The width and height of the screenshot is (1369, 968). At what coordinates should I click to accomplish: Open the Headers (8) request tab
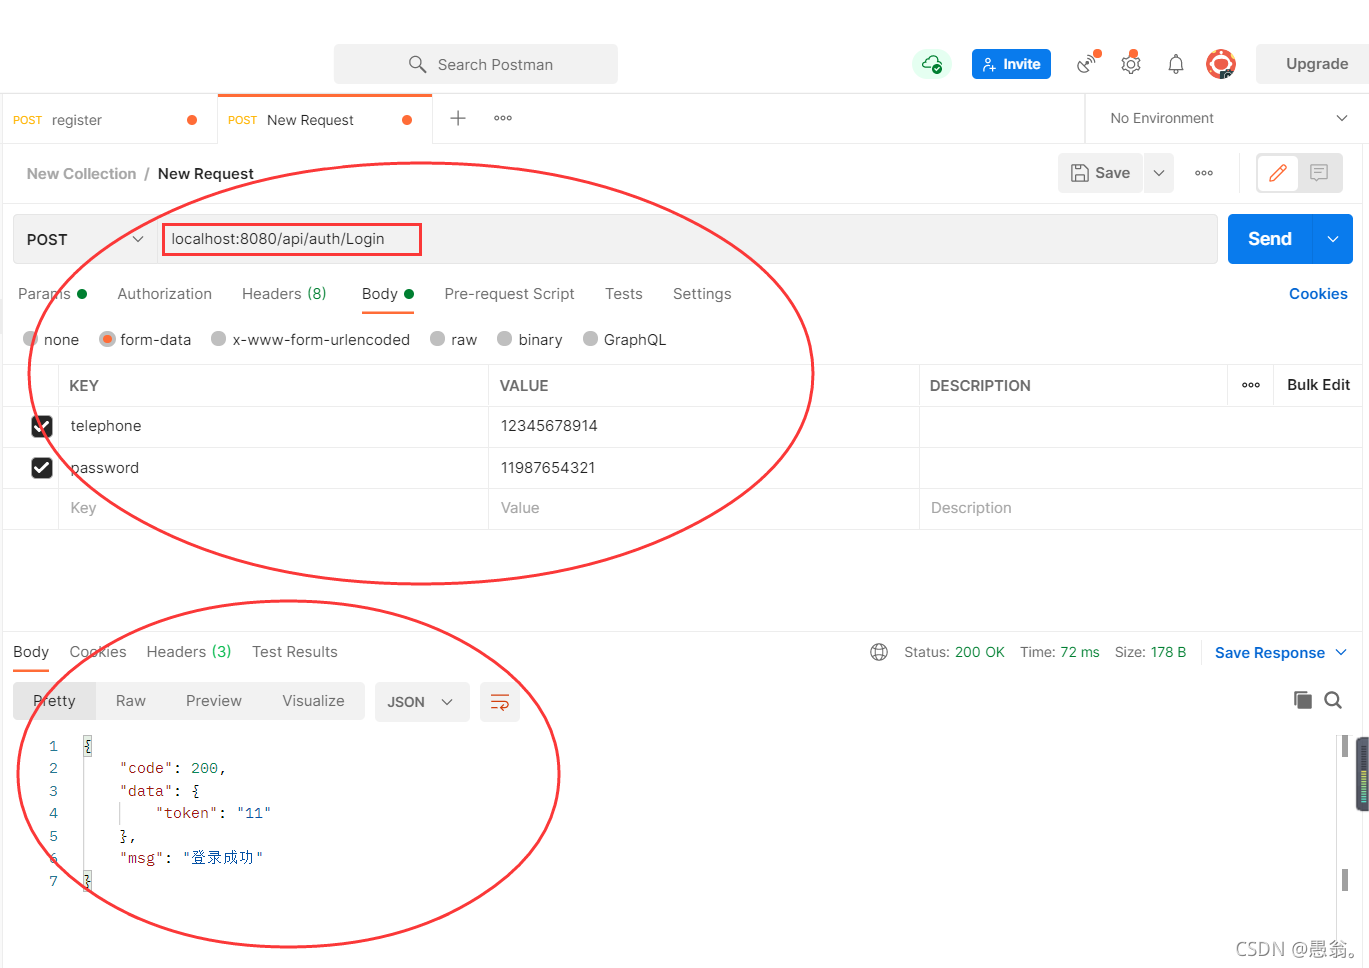284,294
